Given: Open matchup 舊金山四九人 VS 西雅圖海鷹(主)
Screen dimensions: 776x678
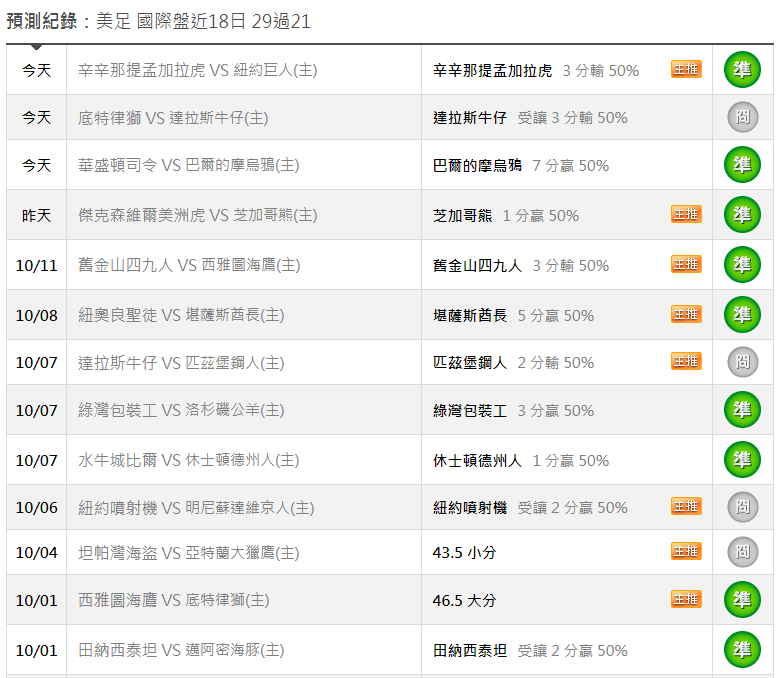Looking at the screenshot, I should click(189, 265).
